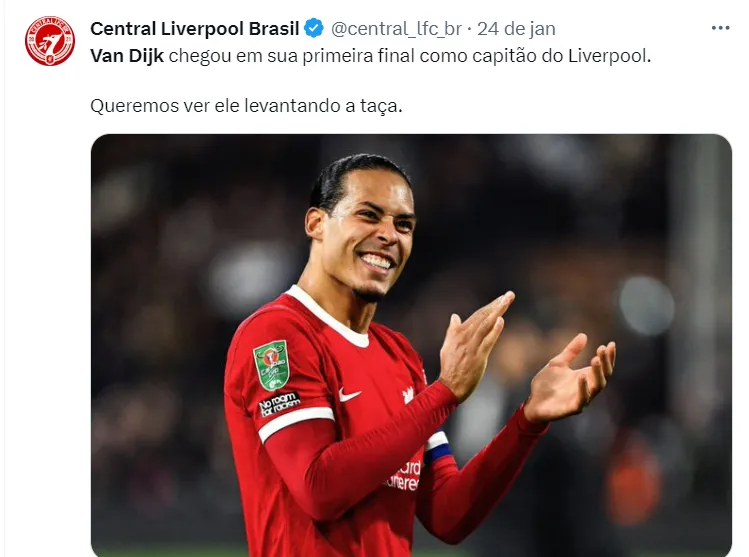Click the line Queremos ver ele levantando a taça
This screenshot has width=749, height=557.
246,106
